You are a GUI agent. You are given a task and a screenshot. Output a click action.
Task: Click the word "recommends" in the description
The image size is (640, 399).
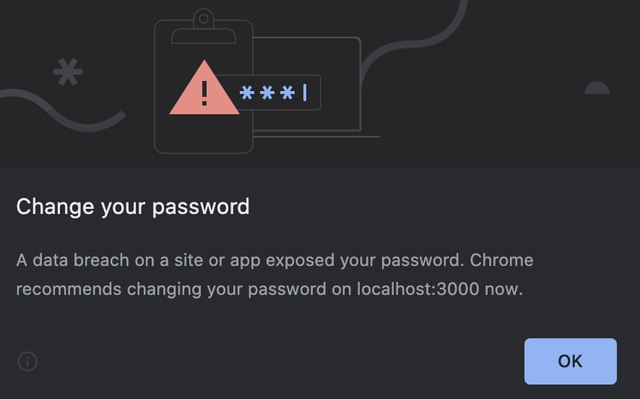pyautogui.click(x=69, y=289)
